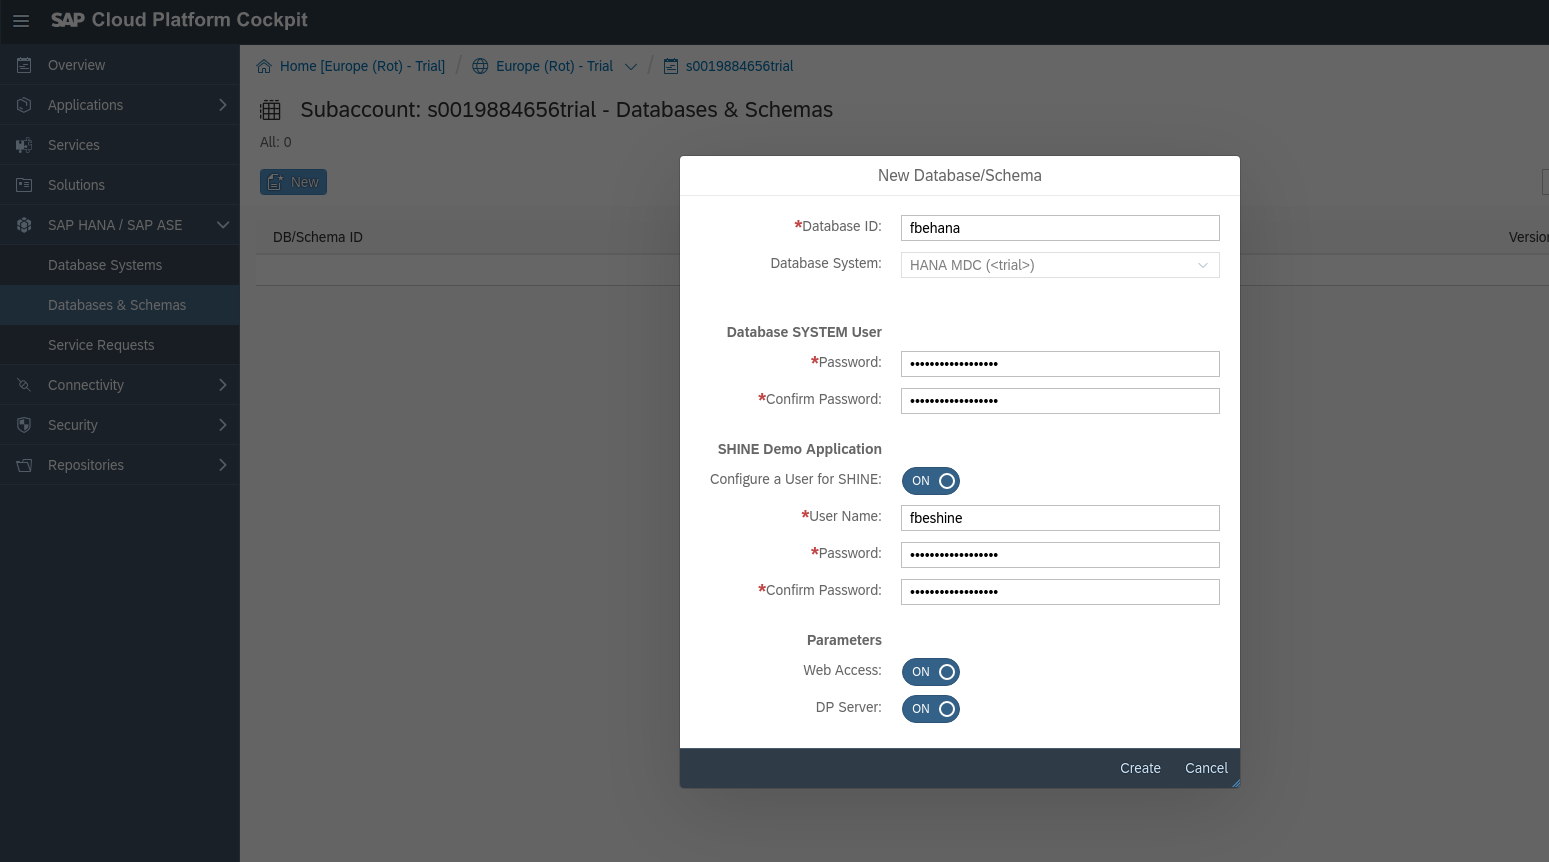Click the Applications cube icon
Viewport: 1549px width, 862px height.
[24, 105]
